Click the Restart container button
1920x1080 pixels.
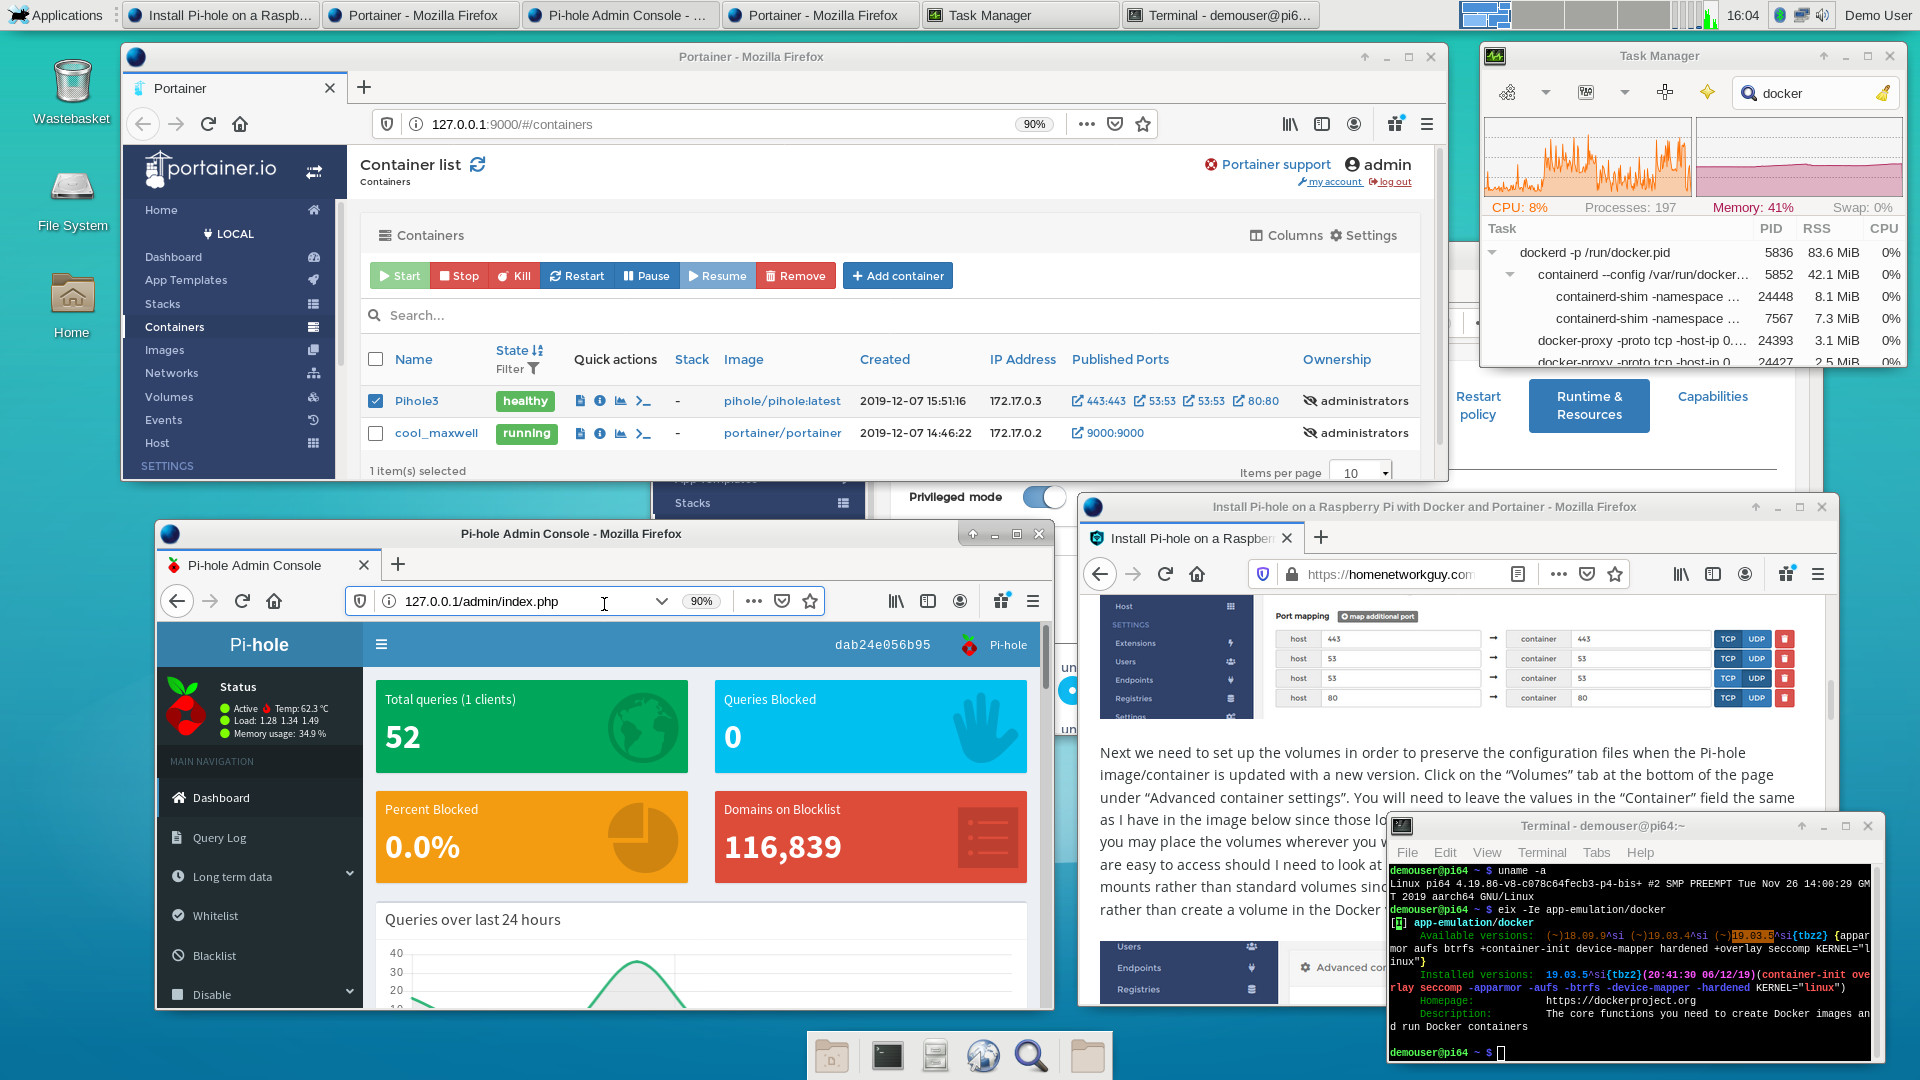click(x=577, y=276)
